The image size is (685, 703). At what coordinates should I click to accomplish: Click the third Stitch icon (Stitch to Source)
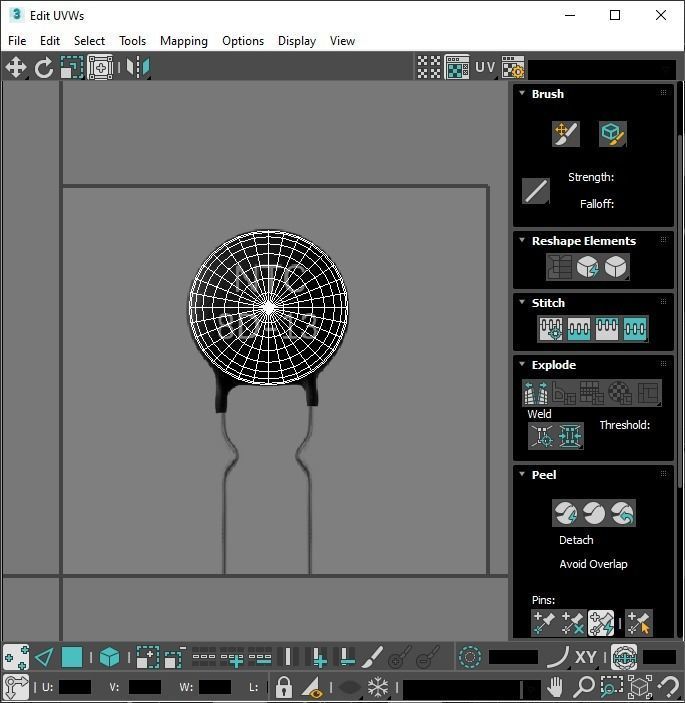[607, 329]
